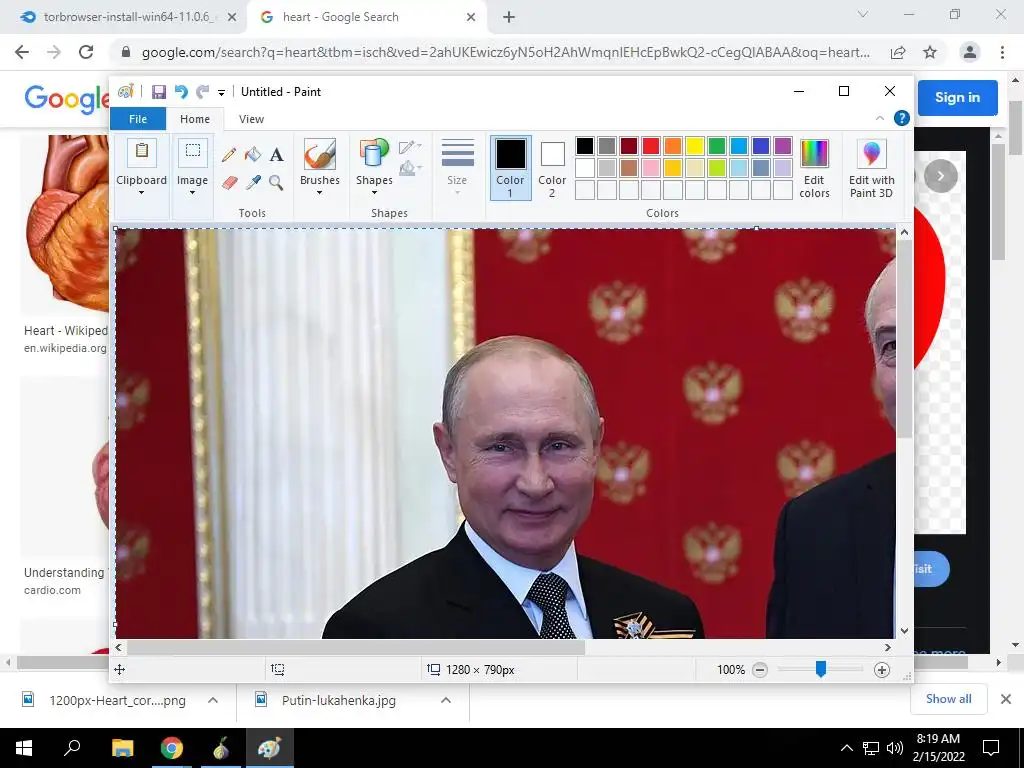Click the Zoom out minus button
The height and width of the screenshot is (768, 1024).
(760, 669)
